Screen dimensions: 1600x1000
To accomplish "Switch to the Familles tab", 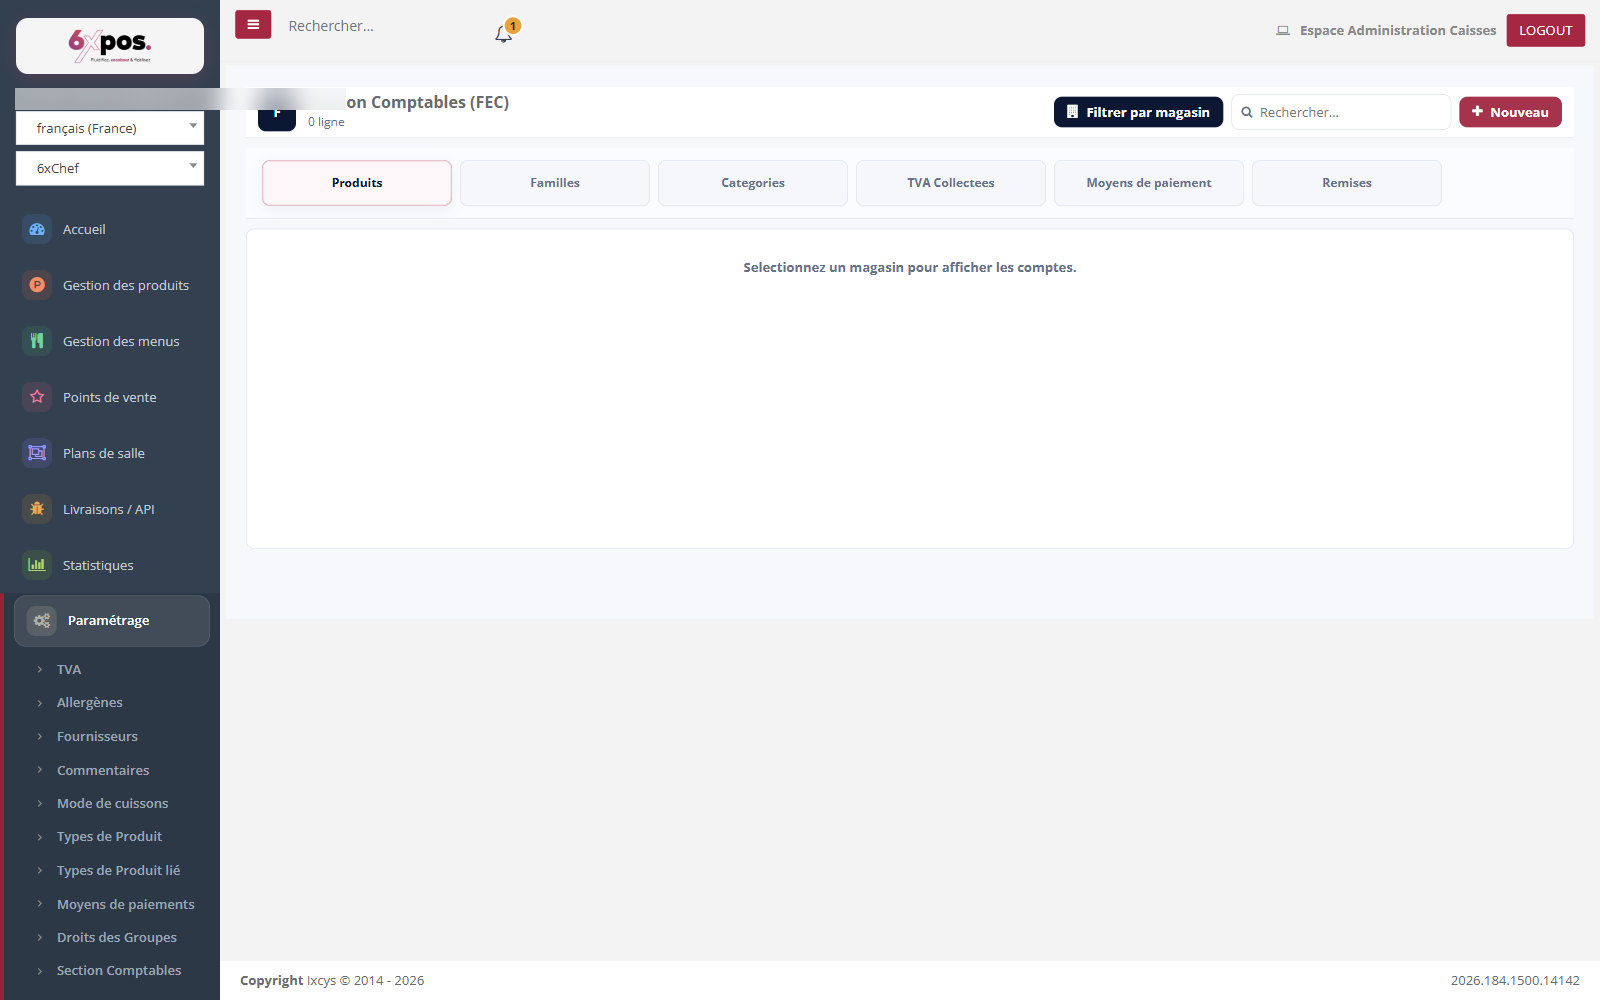I will click(555, 183).
